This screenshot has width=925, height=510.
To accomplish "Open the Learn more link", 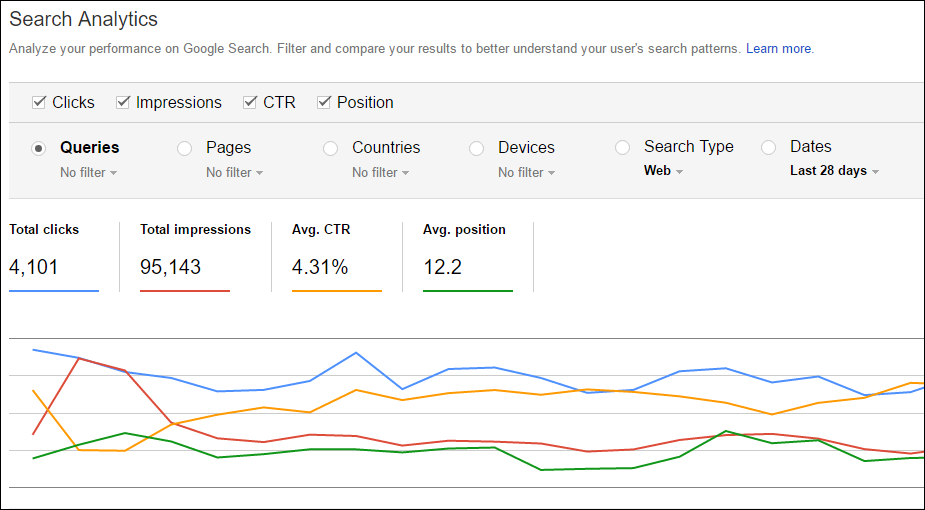I will [x=779, y=49].
